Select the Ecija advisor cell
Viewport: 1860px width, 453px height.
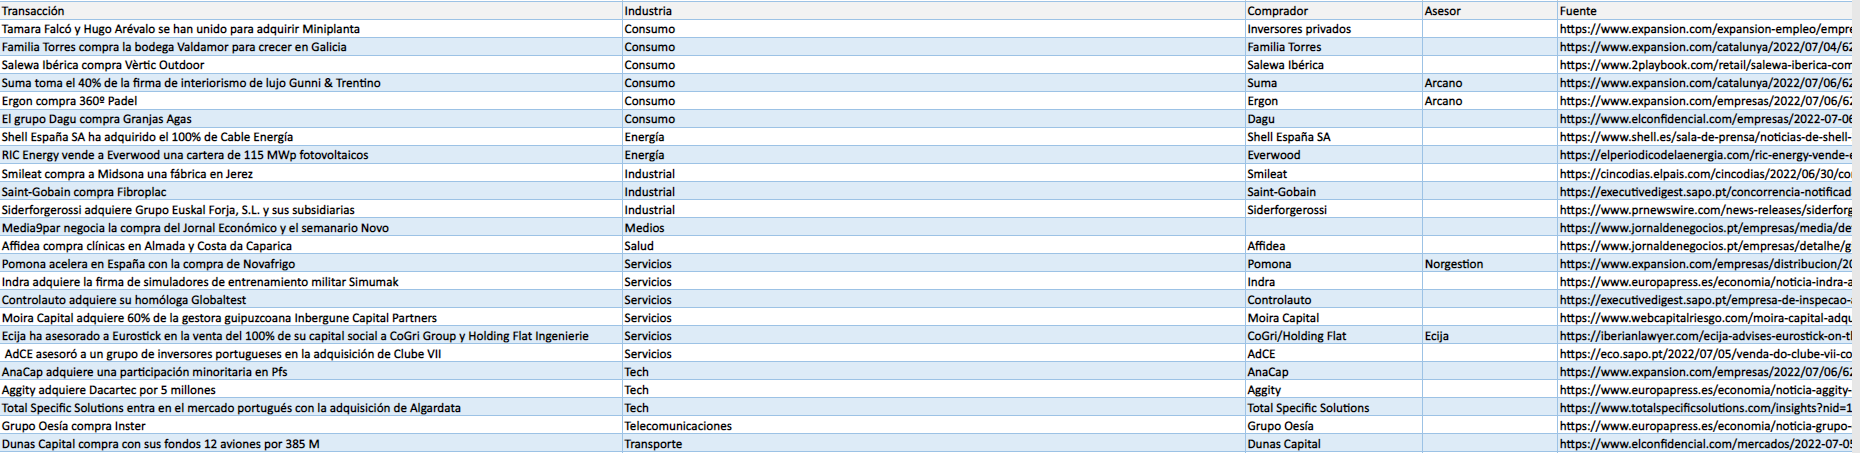click(1490, 336)
